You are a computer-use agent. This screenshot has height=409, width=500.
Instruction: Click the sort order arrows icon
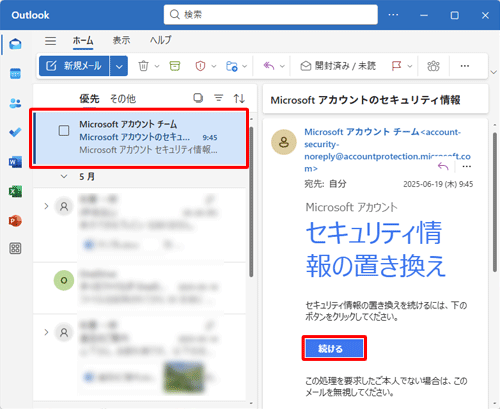tap(239, 98)
